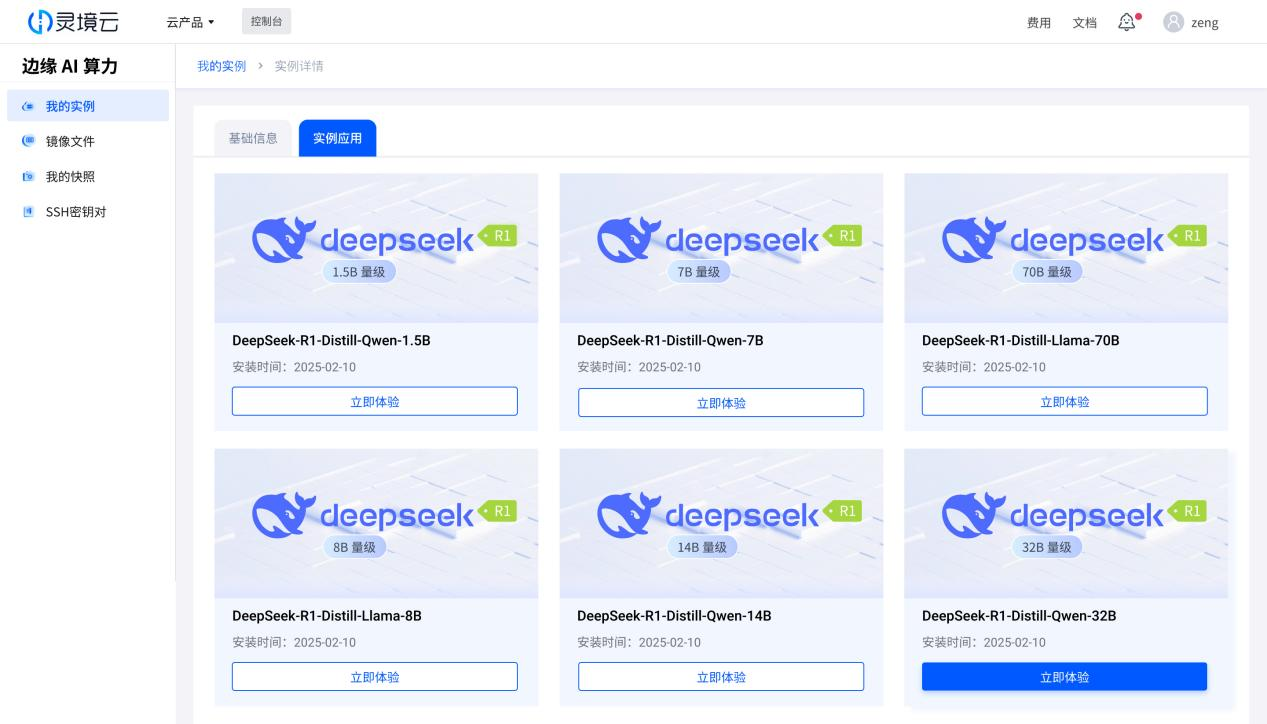1267x724 pixels.
Task: Click 立即体验 for DeepSeek-R1-Distill-Llama-8B
Action: pos(375,676)
